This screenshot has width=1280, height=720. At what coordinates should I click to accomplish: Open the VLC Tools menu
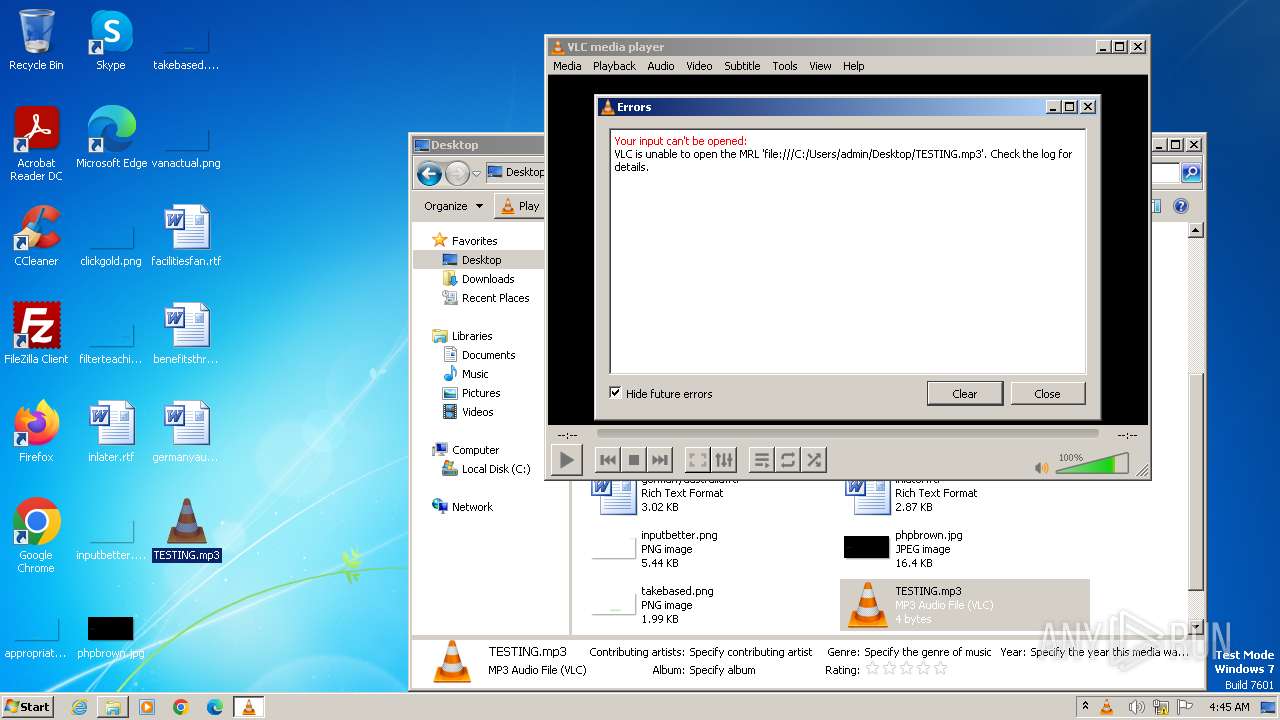coord(785,66)
